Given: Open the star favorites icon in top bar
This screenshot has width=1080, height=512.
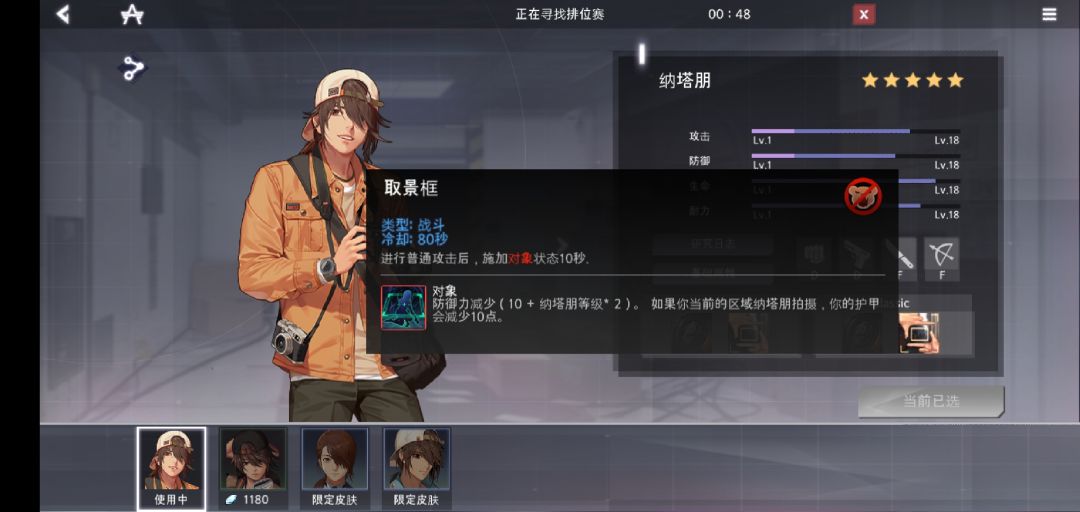Looking at the screenshot, I should pos(132,14).
